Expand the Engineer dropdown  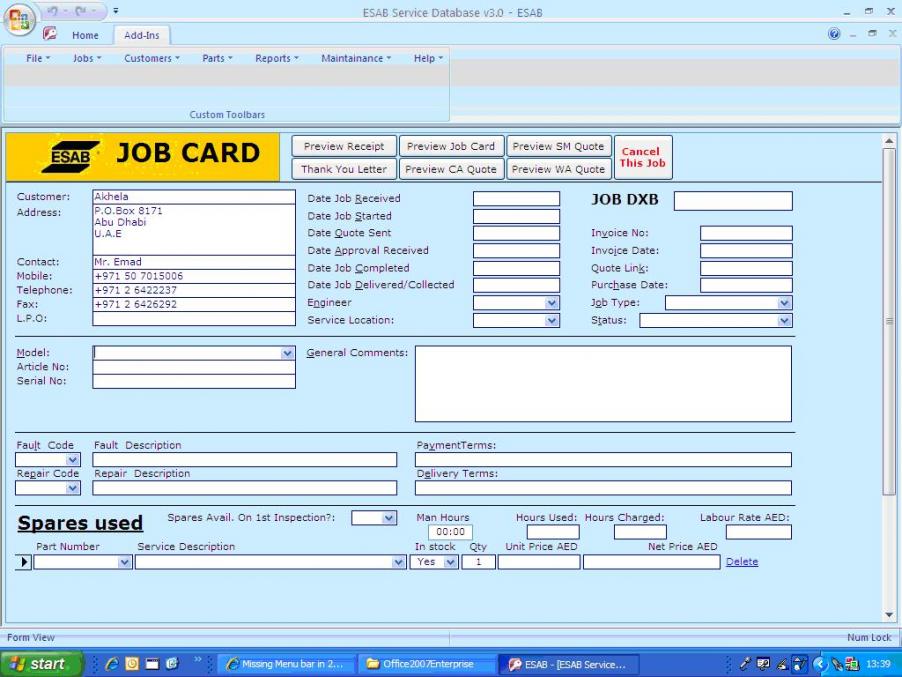point(552,303)
